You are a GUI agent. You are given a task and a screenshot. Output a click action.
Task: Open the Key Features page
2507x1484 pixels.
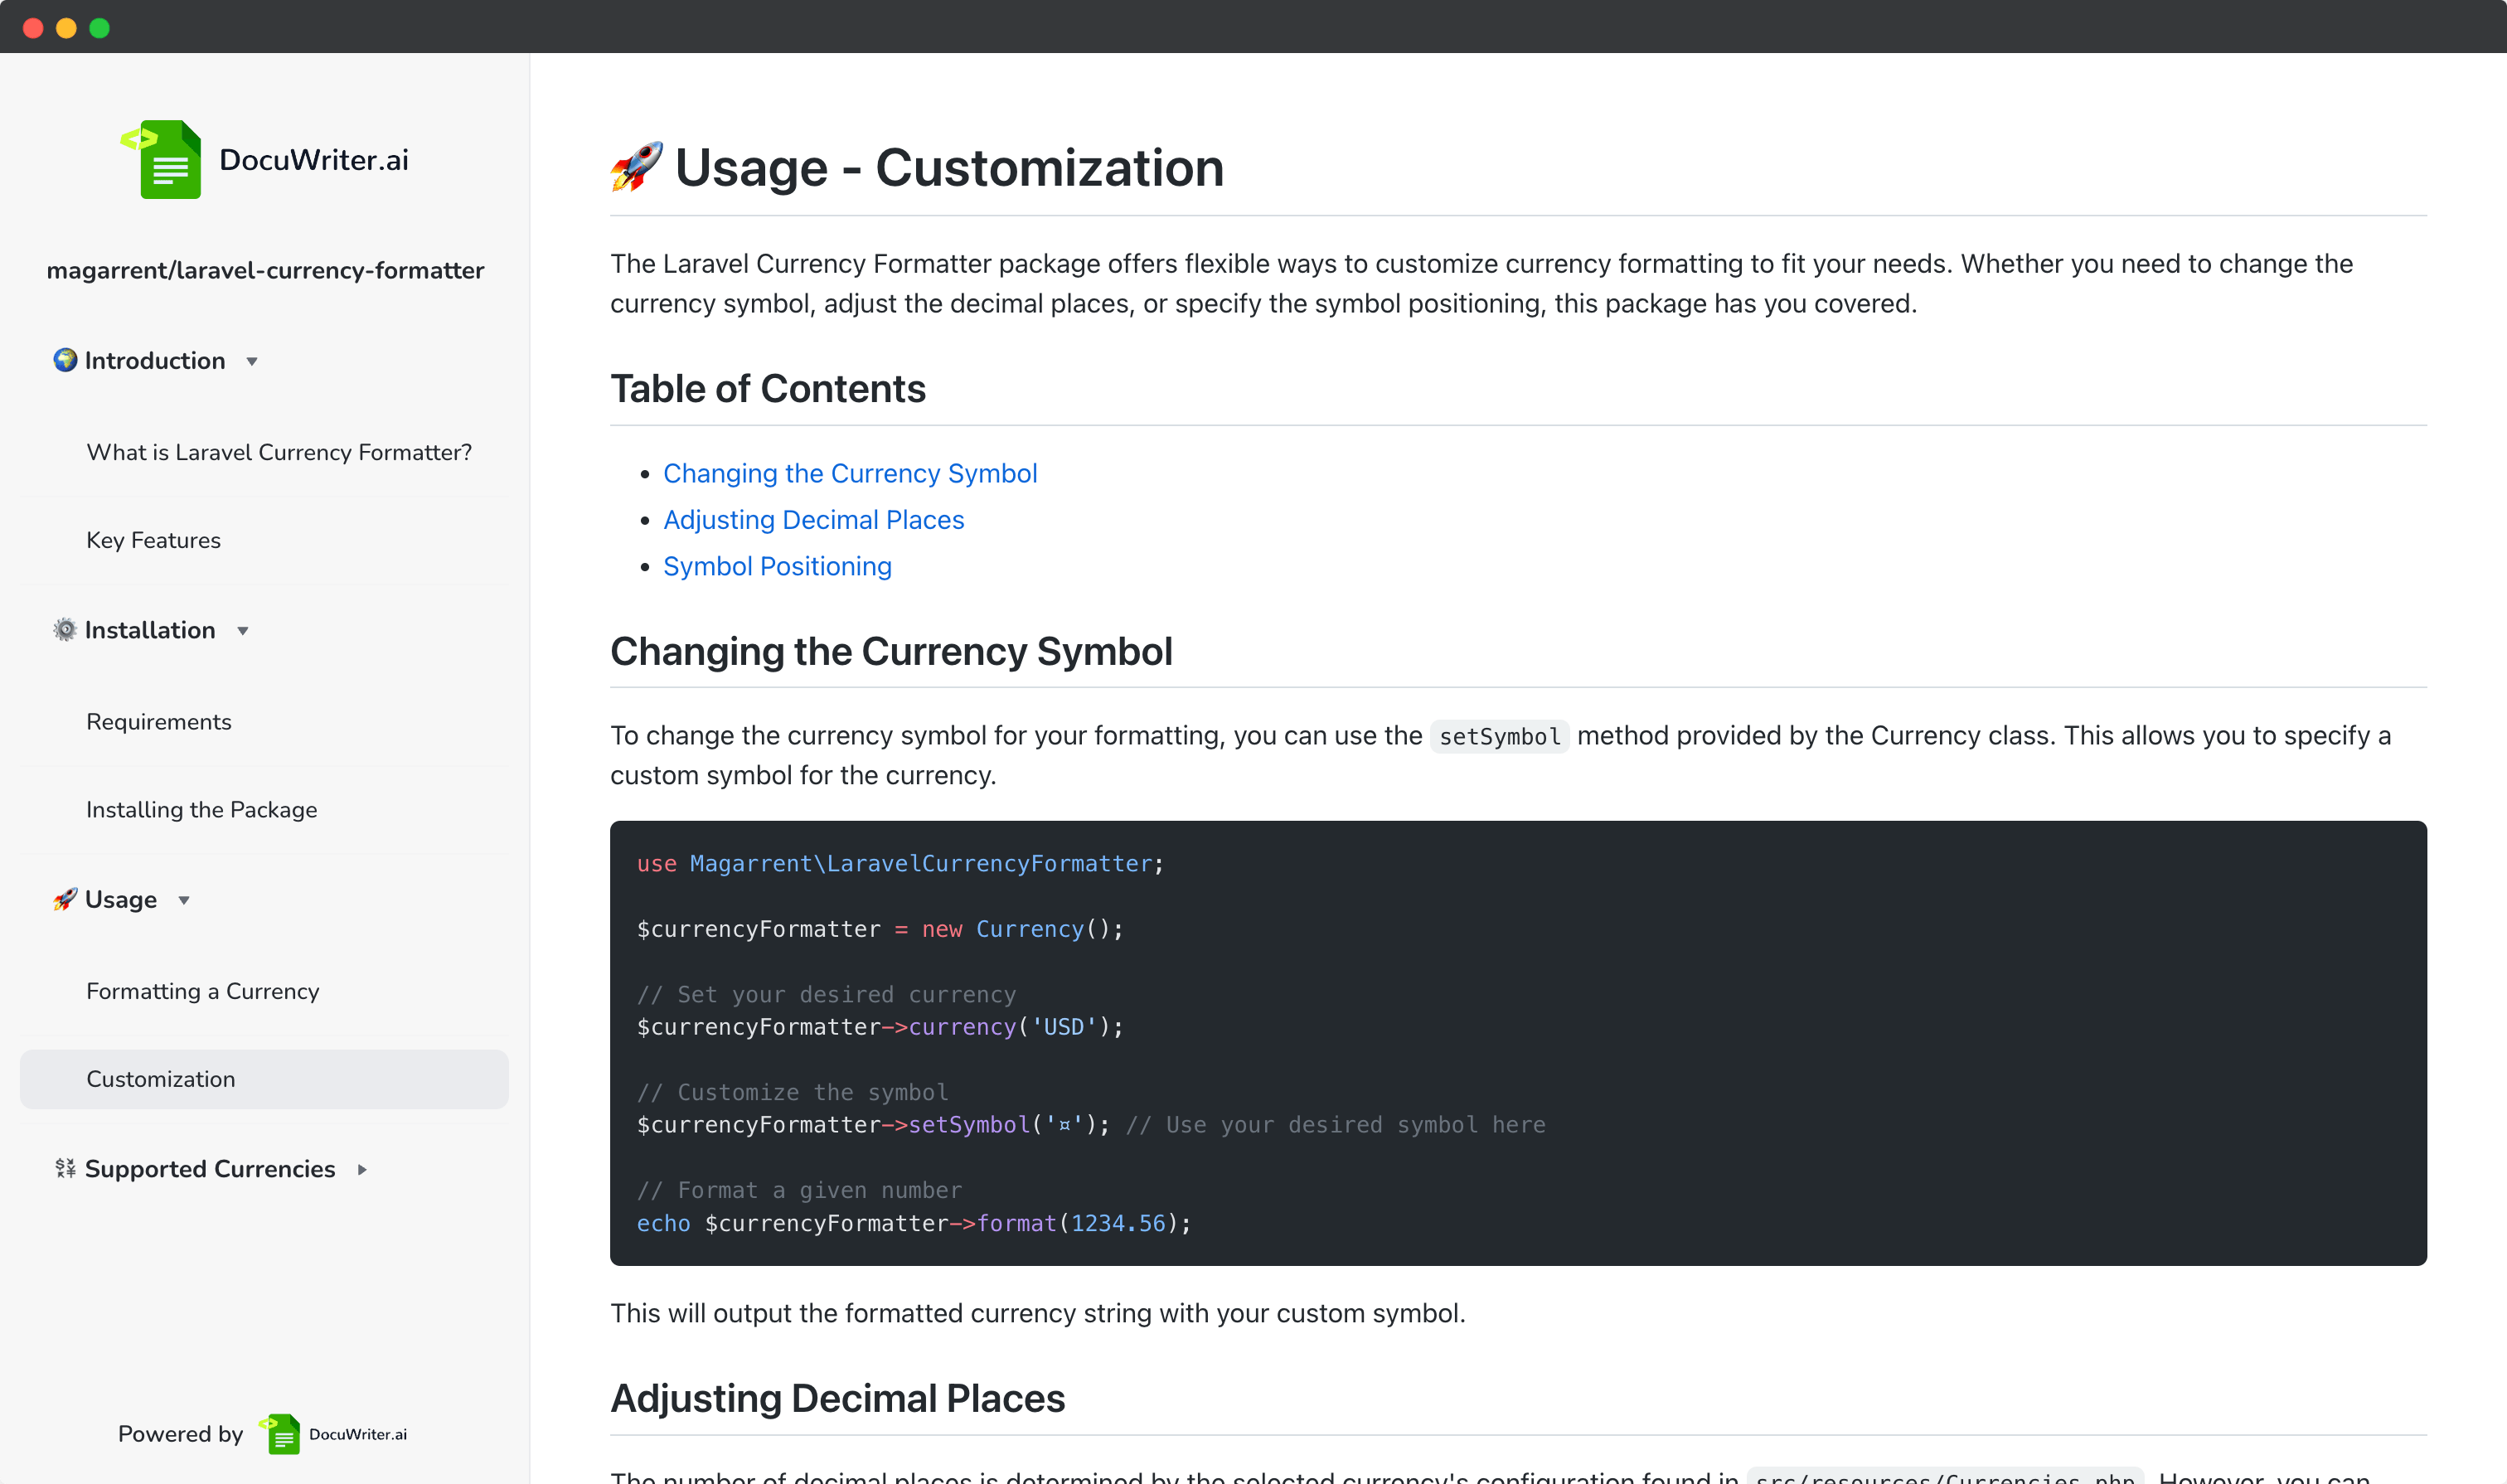[x=153, y=540]
